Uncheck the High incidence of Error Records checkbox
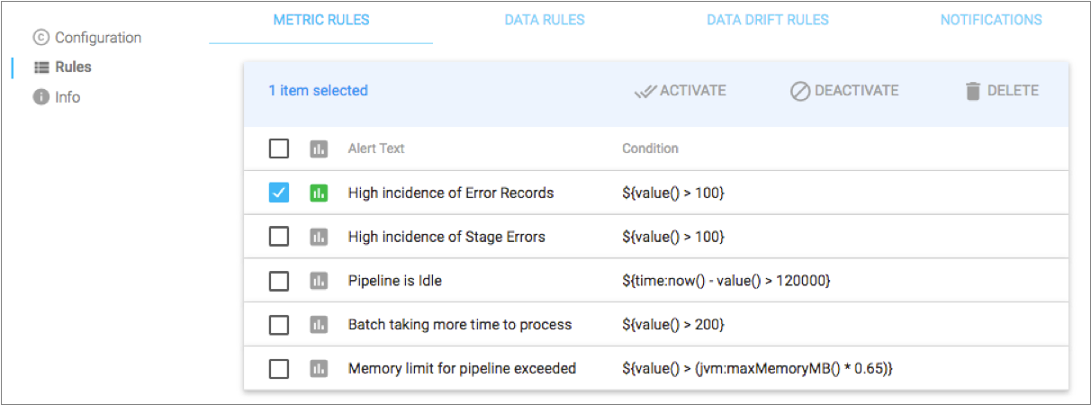Screen dimensions: 1091x405 tap(279, 193)
